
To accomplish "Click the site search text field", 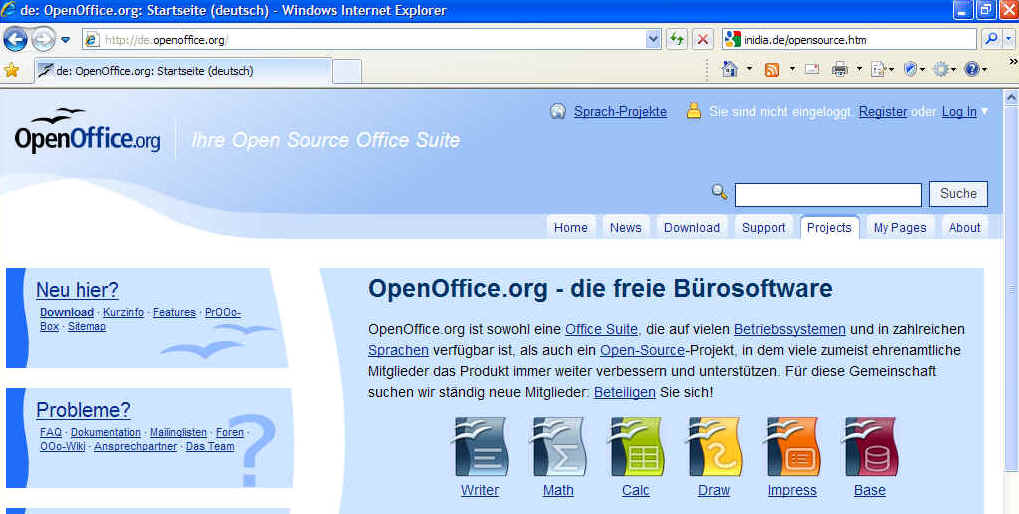I will (x=828, y=195).
